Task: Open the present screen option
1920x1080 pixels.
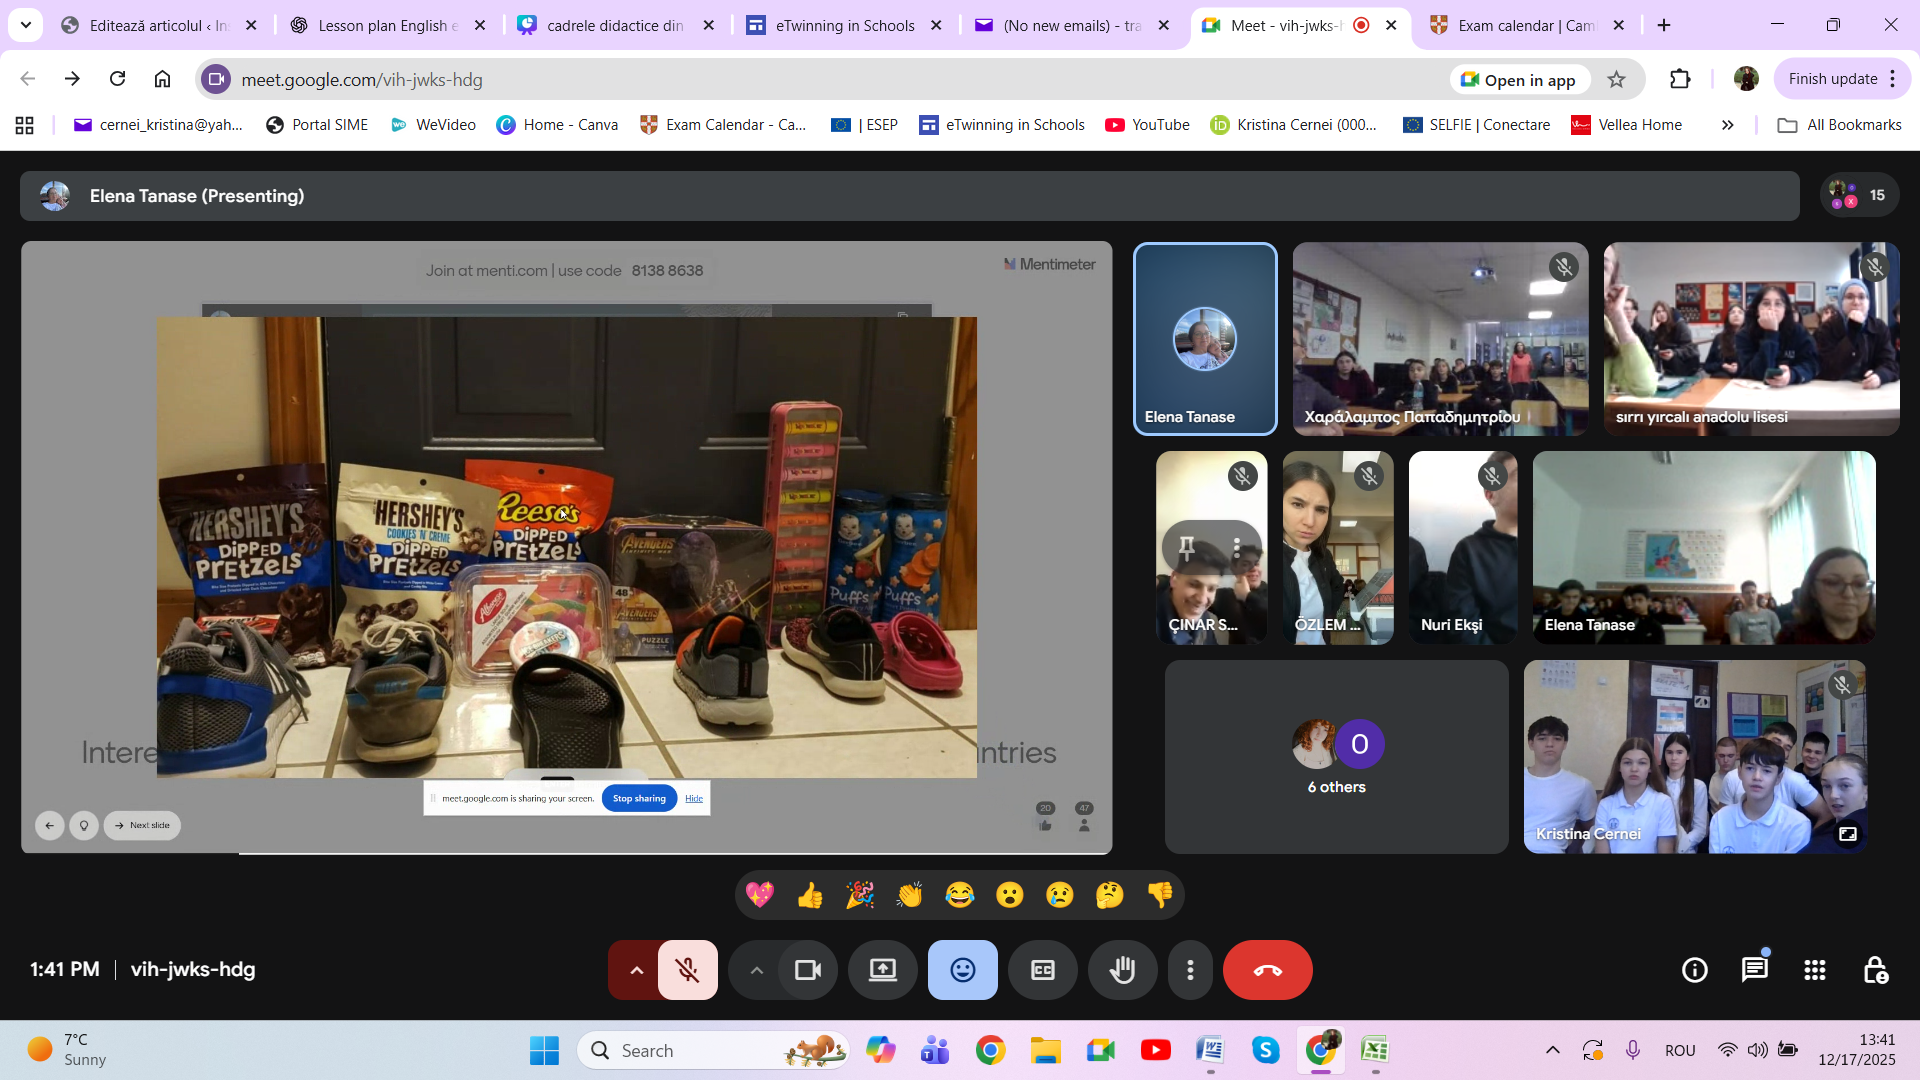Action: coord(882,970)
